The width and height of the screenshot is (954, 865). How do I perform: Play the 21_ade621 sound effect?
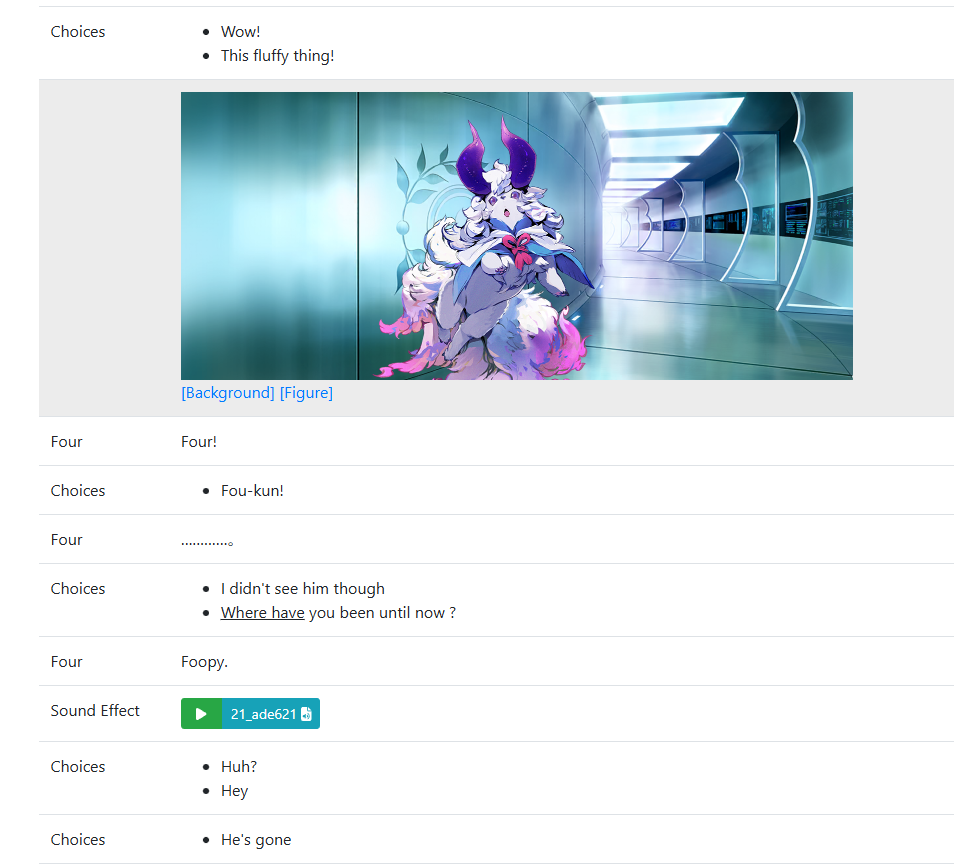[x=201, y=714]
